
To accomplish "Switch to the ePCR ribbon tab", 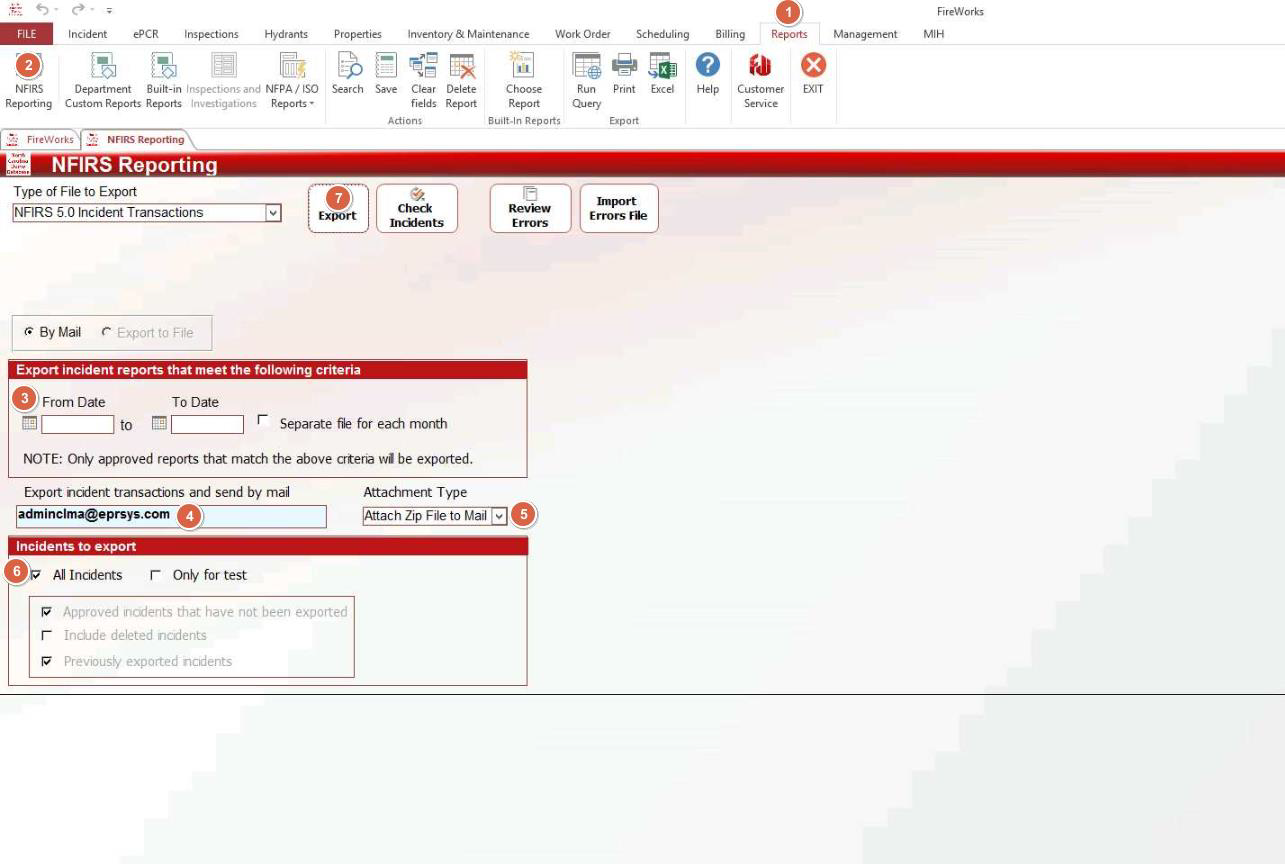I will (x=146, y=34).
